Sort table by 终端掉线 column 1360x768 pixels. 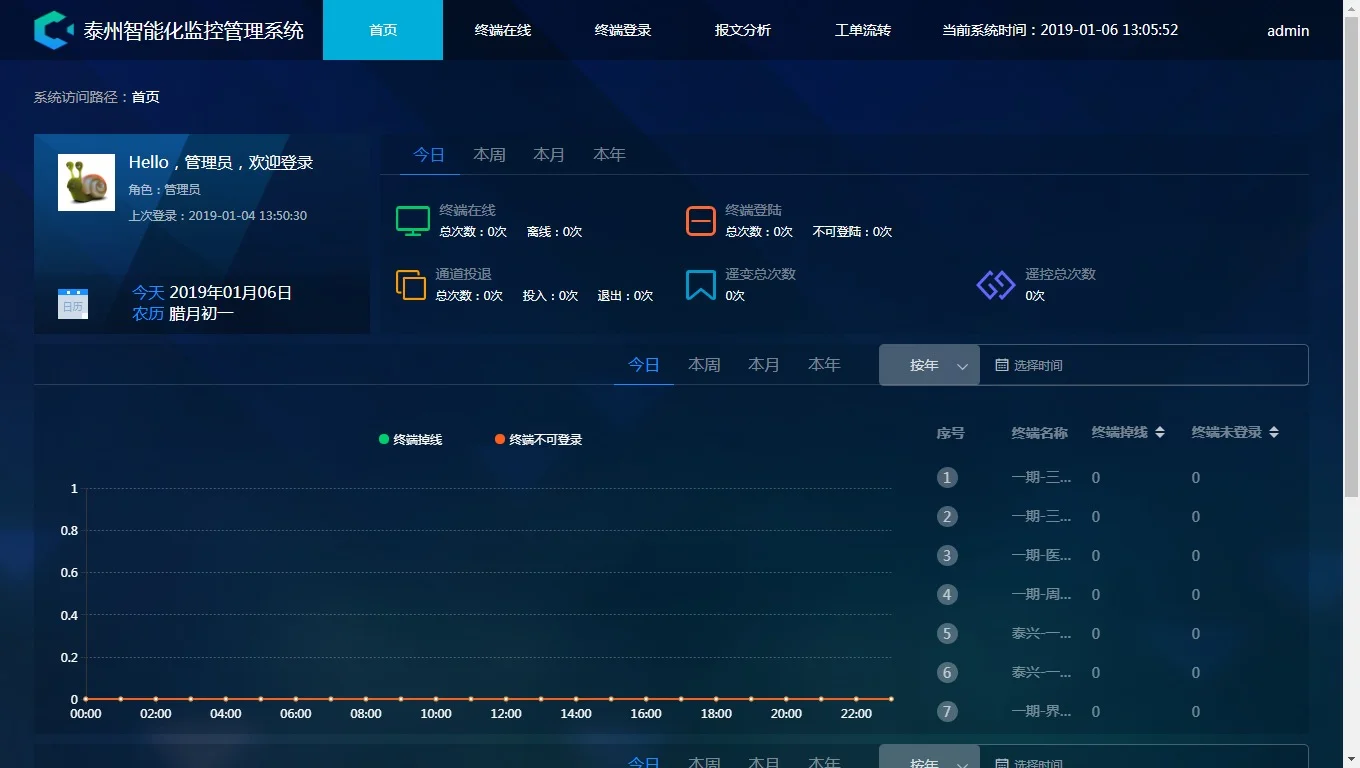[x=1159, y=433]
